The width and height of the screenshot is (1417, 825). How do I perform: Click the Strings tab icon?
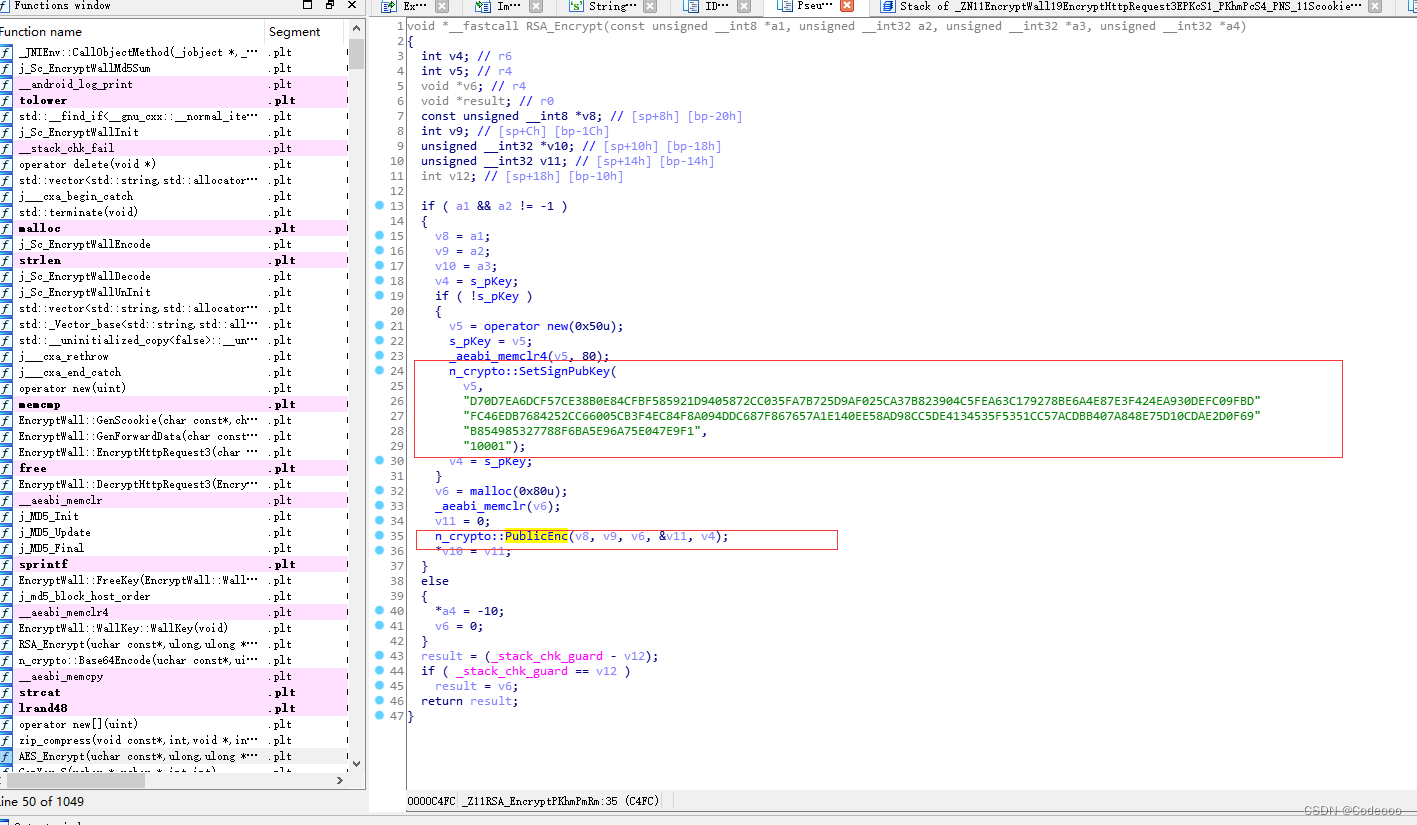pyautogui.click(x=576, y=6)
